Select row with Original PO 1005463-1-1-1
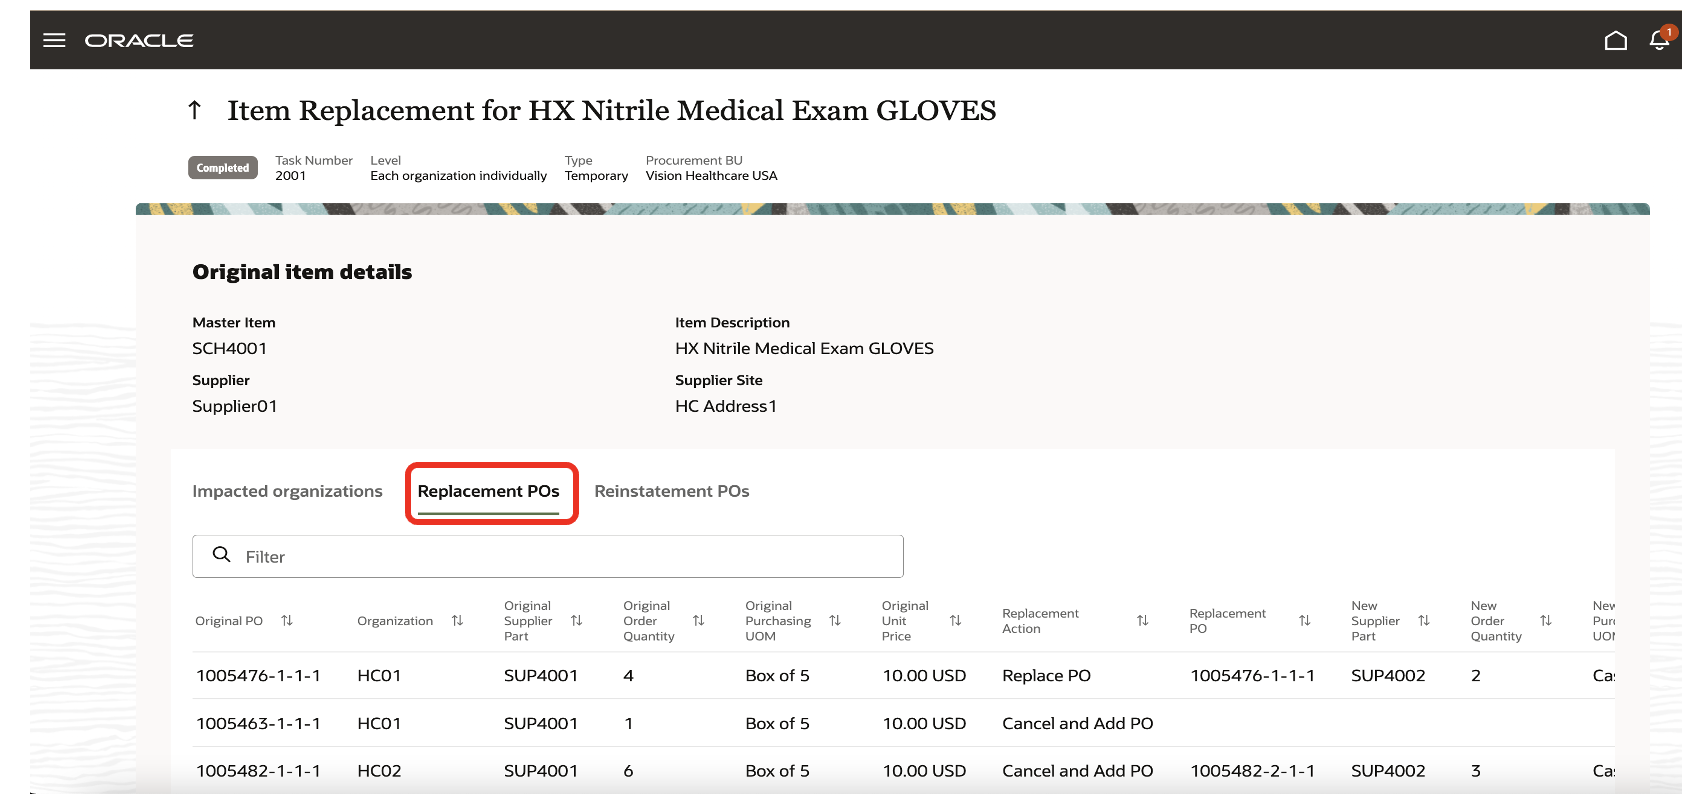Image resolution: width=1700 pixels, height=806 pixels. coord(258,723)
